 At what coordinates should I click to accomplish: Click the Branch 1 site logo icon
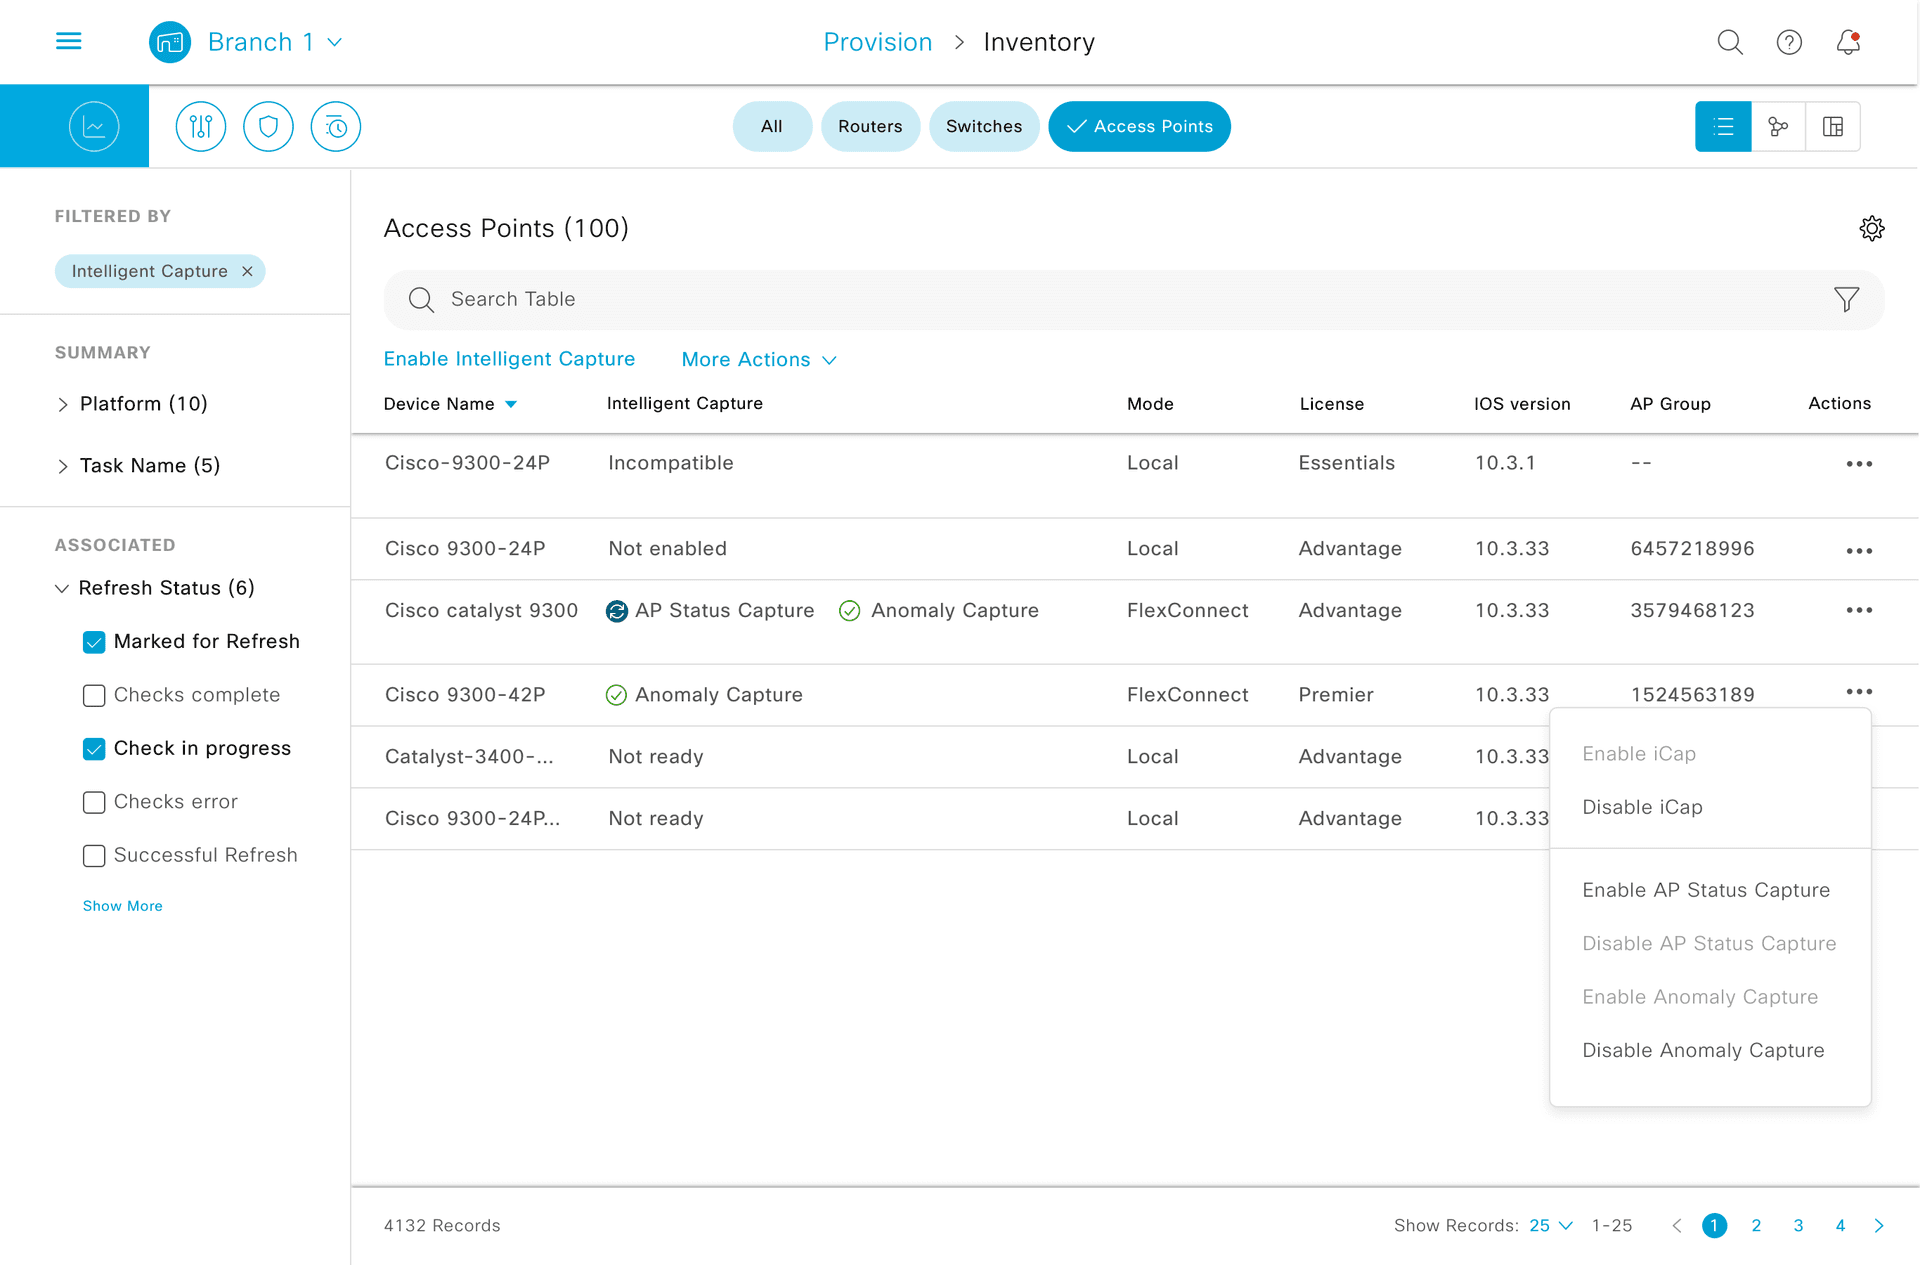click(170, 42)
